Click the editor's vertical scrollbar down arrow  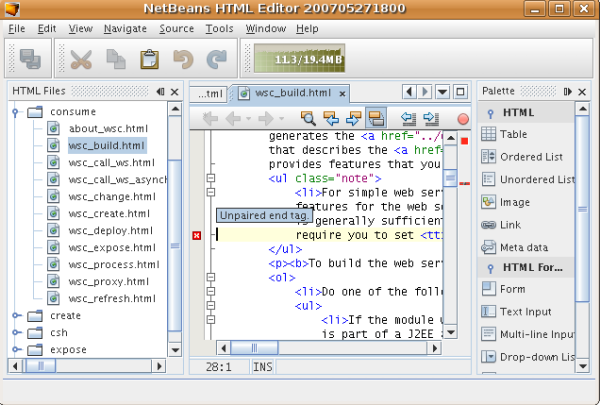point(450,332)
